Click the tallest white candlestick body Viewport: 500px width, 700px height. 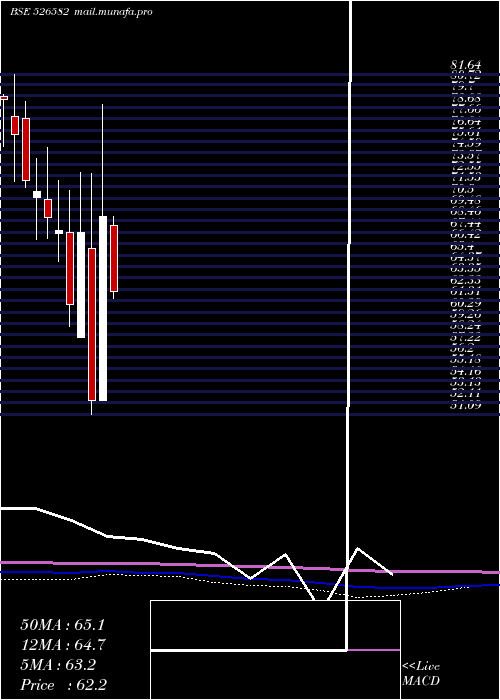tap(103, 308)
